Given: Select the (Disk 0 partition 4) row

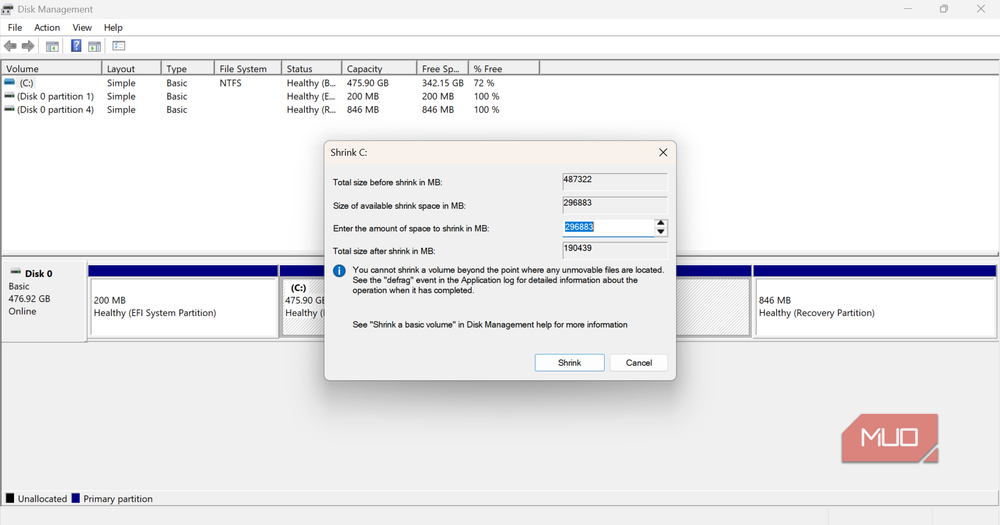Looking at the screenshot, I should pos(270,110).
